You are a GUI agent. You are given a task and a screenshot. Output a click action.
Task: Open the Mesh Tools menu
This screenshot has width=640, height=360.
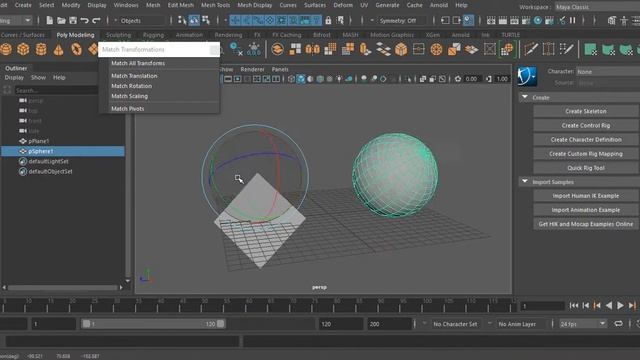(215, 5)
